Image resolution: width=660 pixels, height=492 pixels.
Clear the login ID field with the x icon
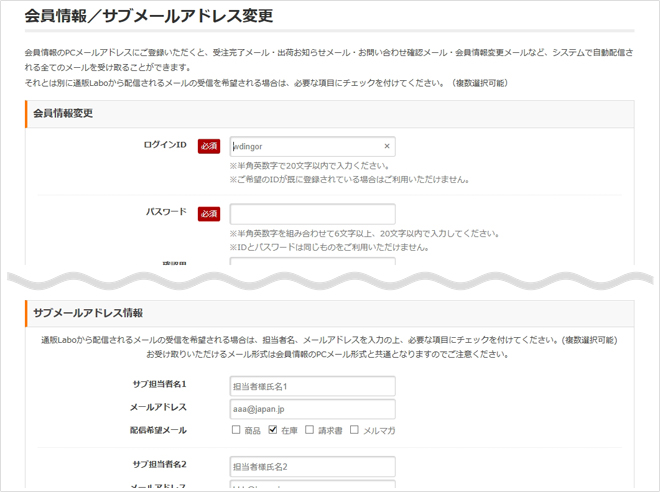(x=387, y=146)
